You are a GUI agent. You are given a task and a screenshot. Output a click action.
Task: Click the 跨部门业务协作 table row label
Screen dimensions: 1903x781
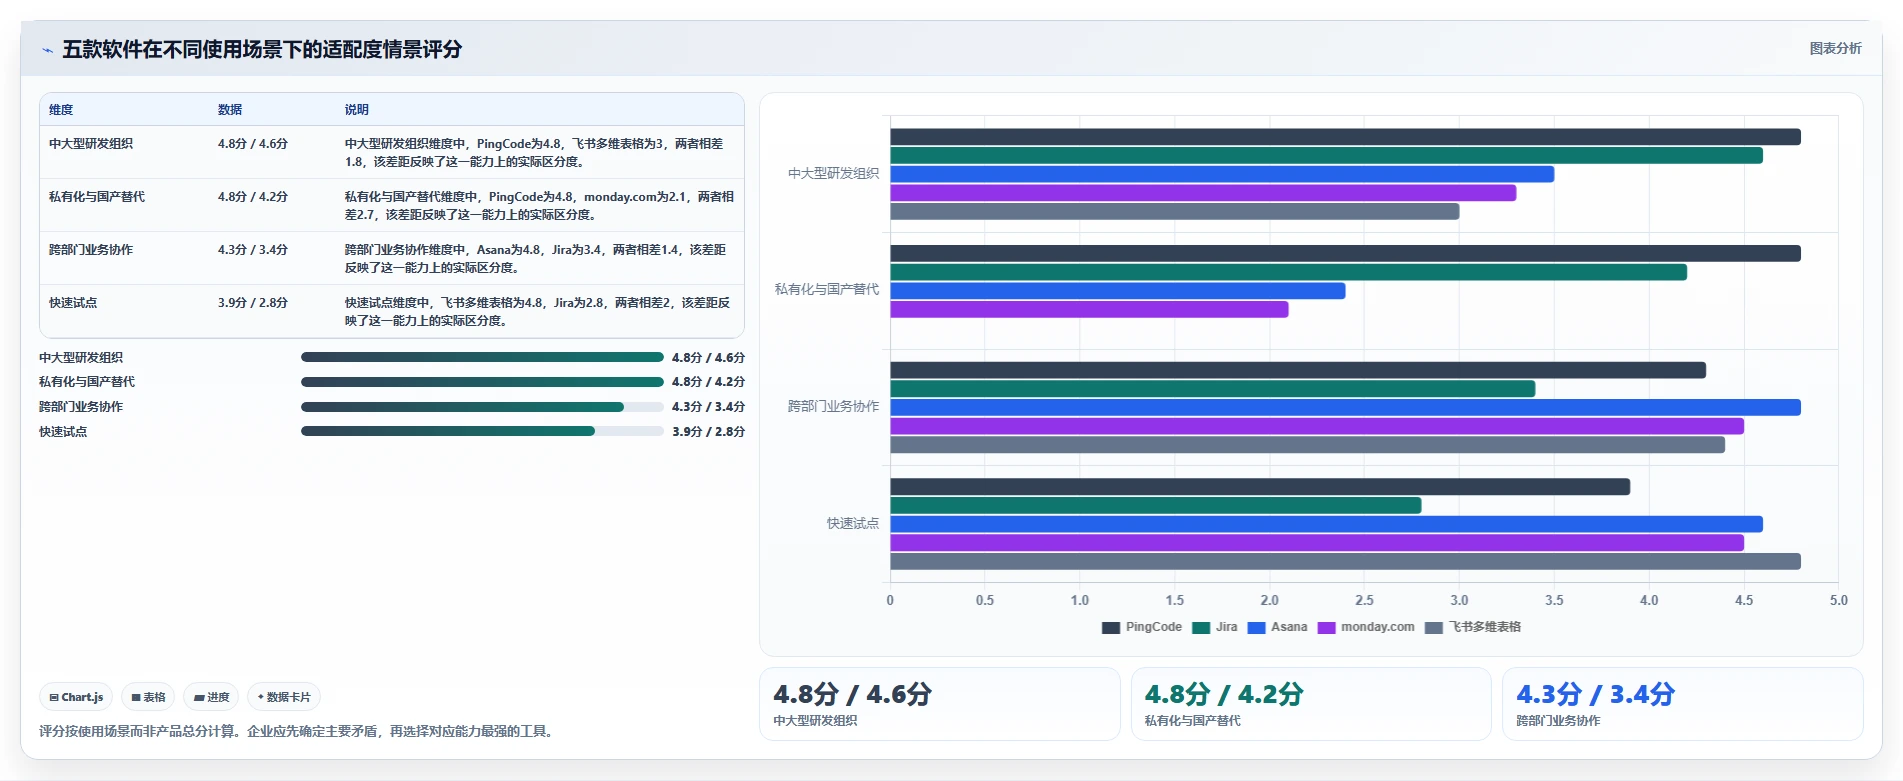[91, 250]
